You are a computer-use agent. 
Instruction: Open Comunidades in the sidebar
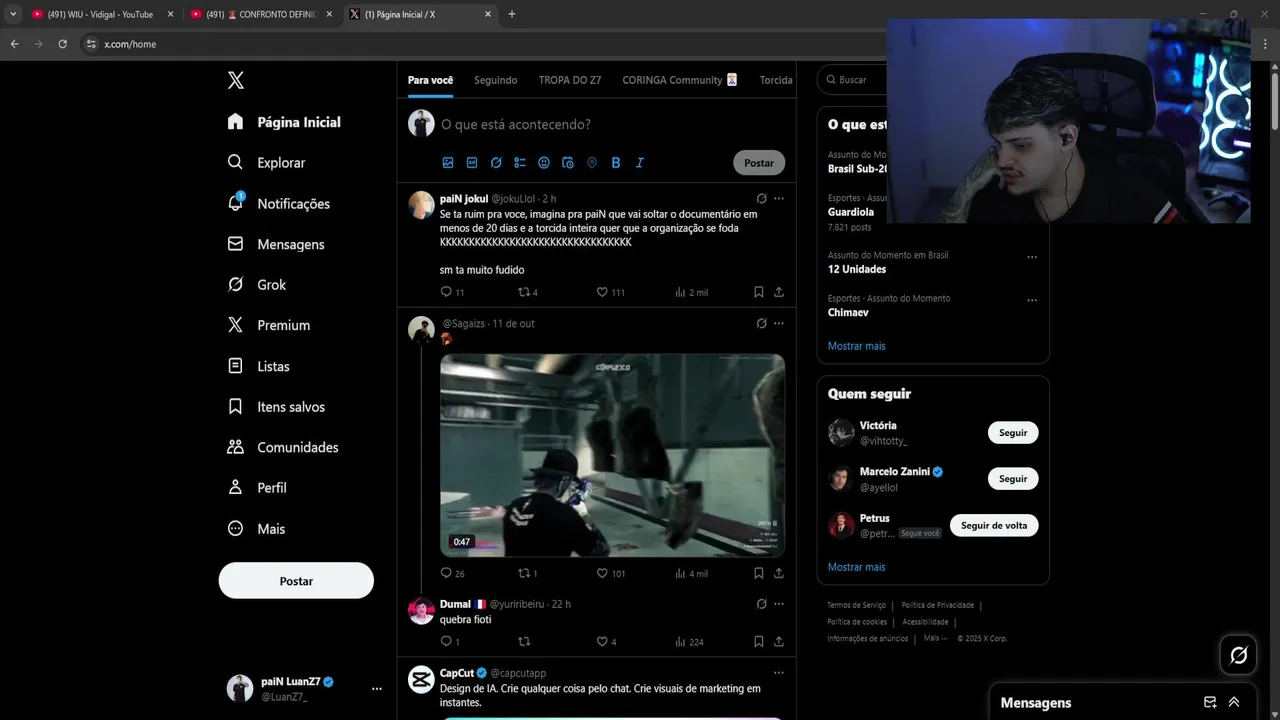(x=284, y=447)
